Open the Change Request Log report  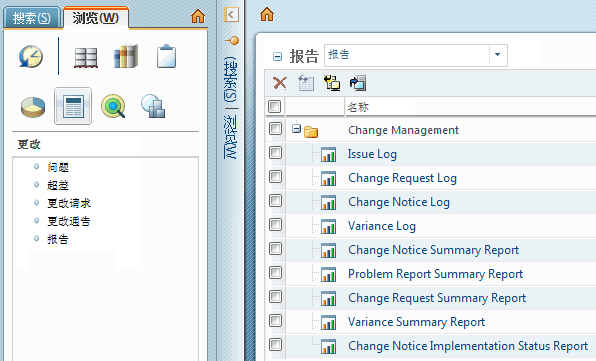tap(403, 178)
